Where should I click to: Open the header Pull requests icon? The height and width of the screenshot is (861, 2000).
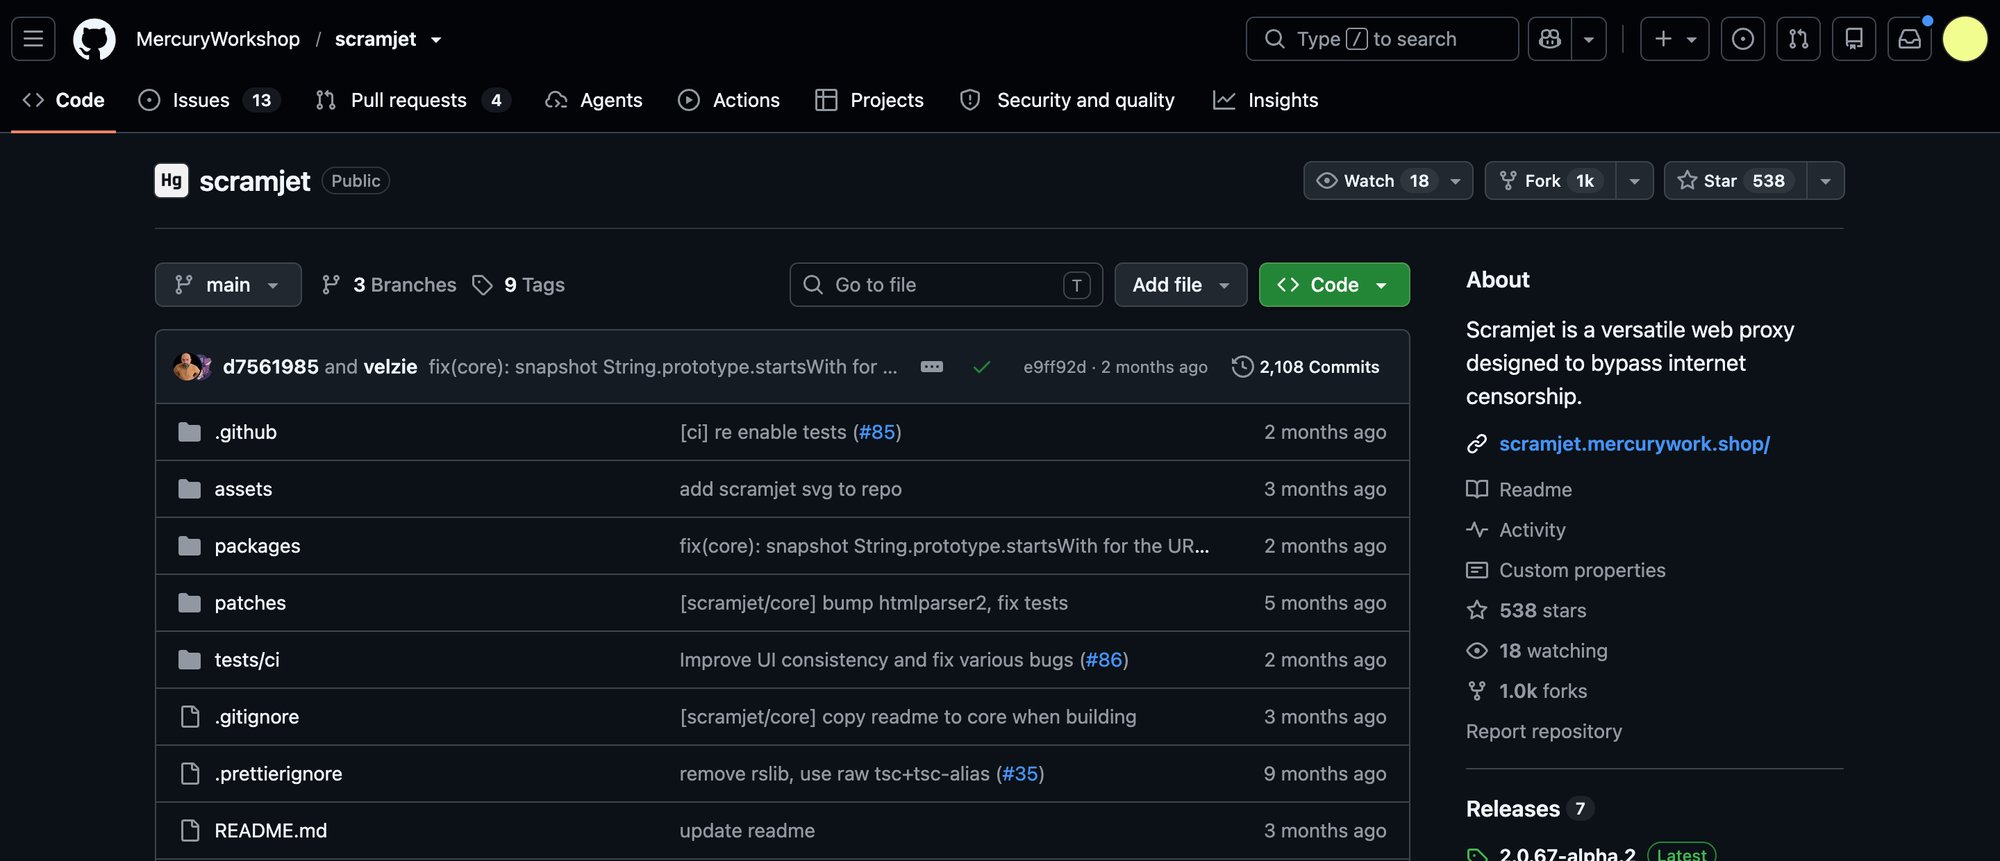click(x=1798, y=39)
